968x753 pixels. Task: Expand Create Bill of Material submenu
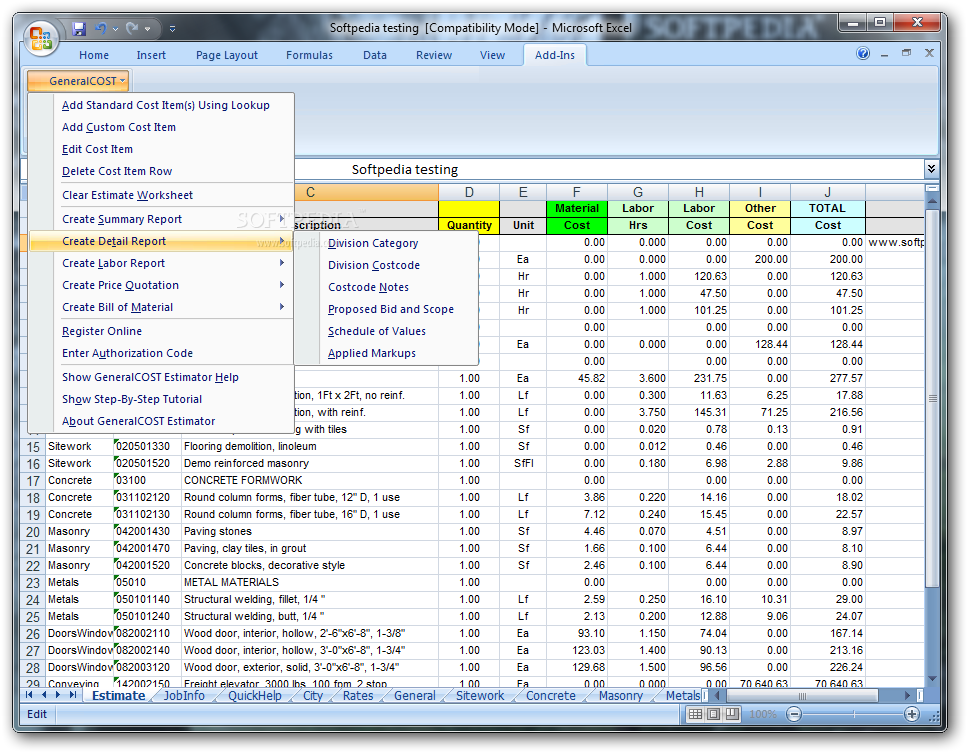pos(161,307)
